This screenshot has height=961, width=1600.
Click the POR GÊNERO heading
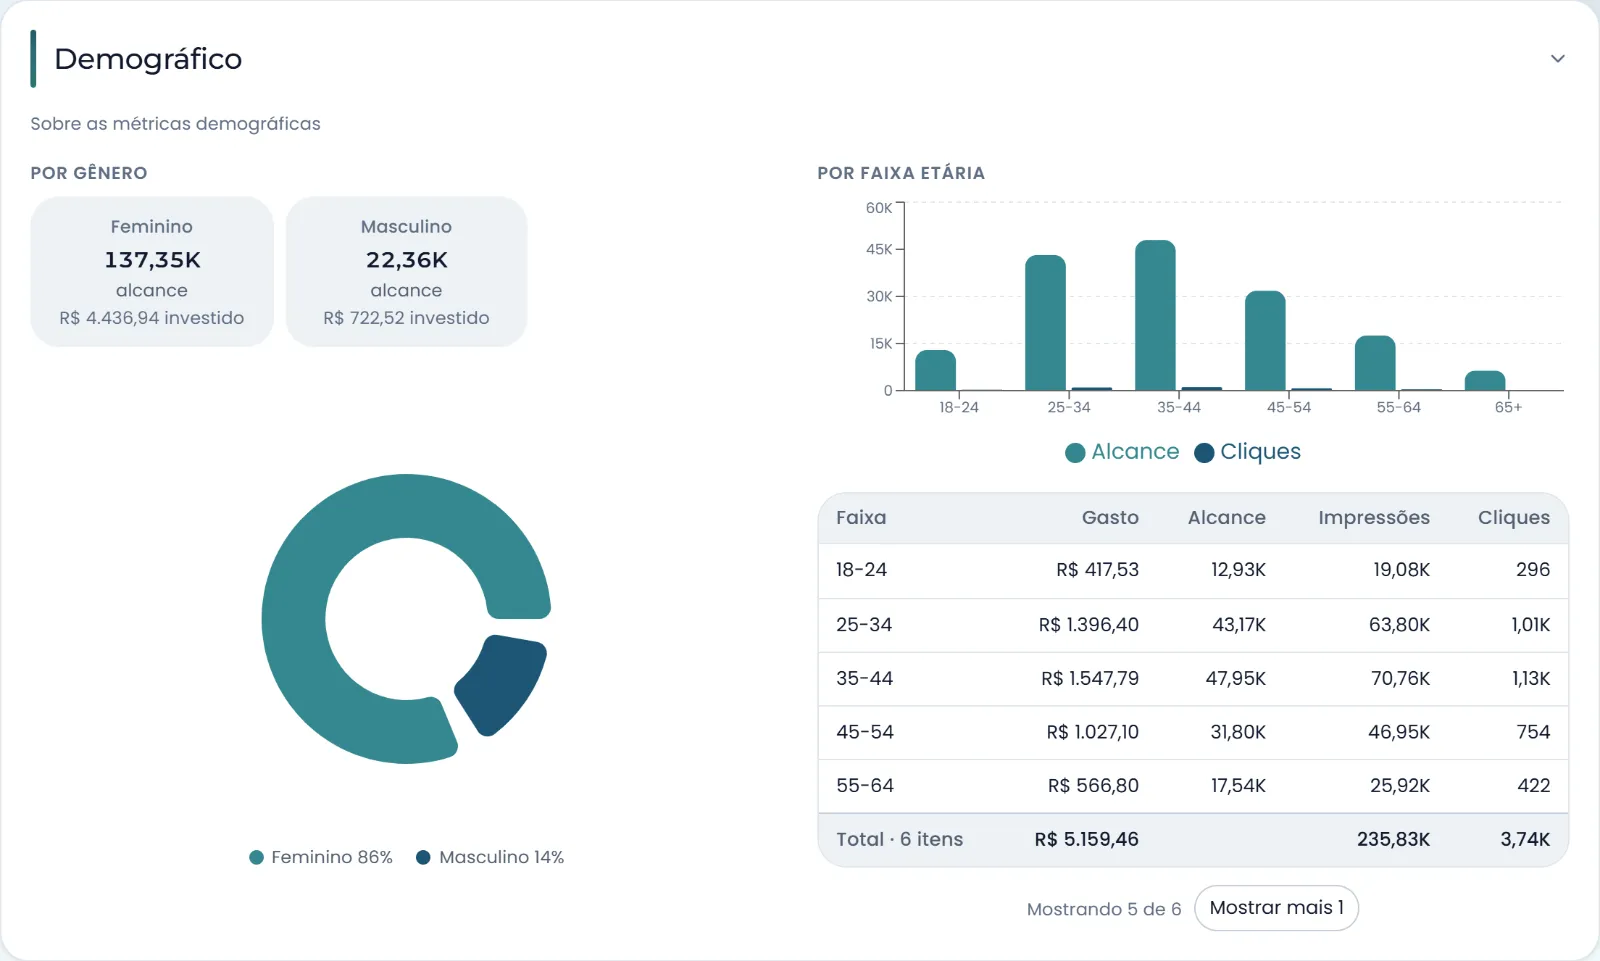coord(89,173)
